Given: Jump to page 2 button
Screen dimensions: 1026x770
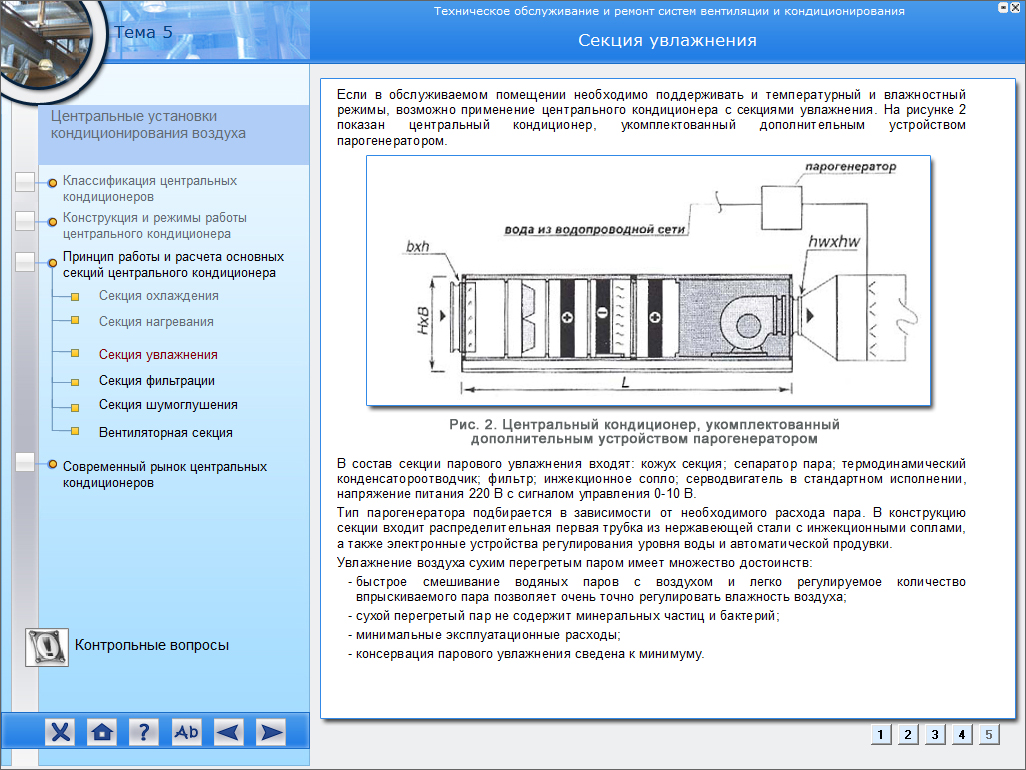Looking at the screenshot, I should pyautogui.click(x=907, y=735).
